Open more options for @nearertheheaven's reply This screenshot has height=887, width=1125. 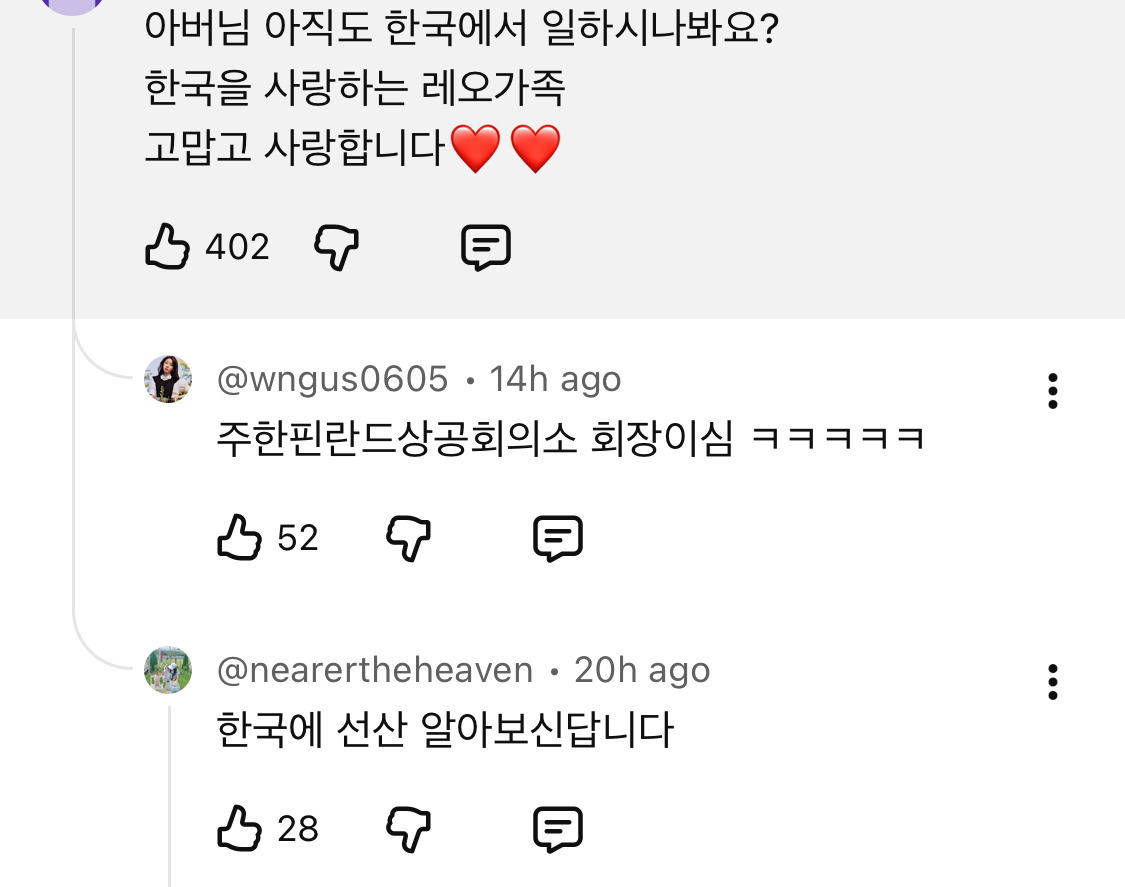[1052, 681]
